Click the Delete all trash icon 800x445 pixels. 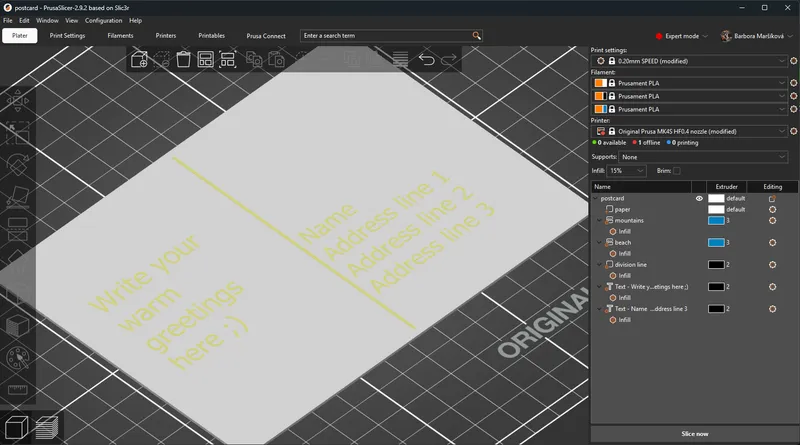[183, 60]
